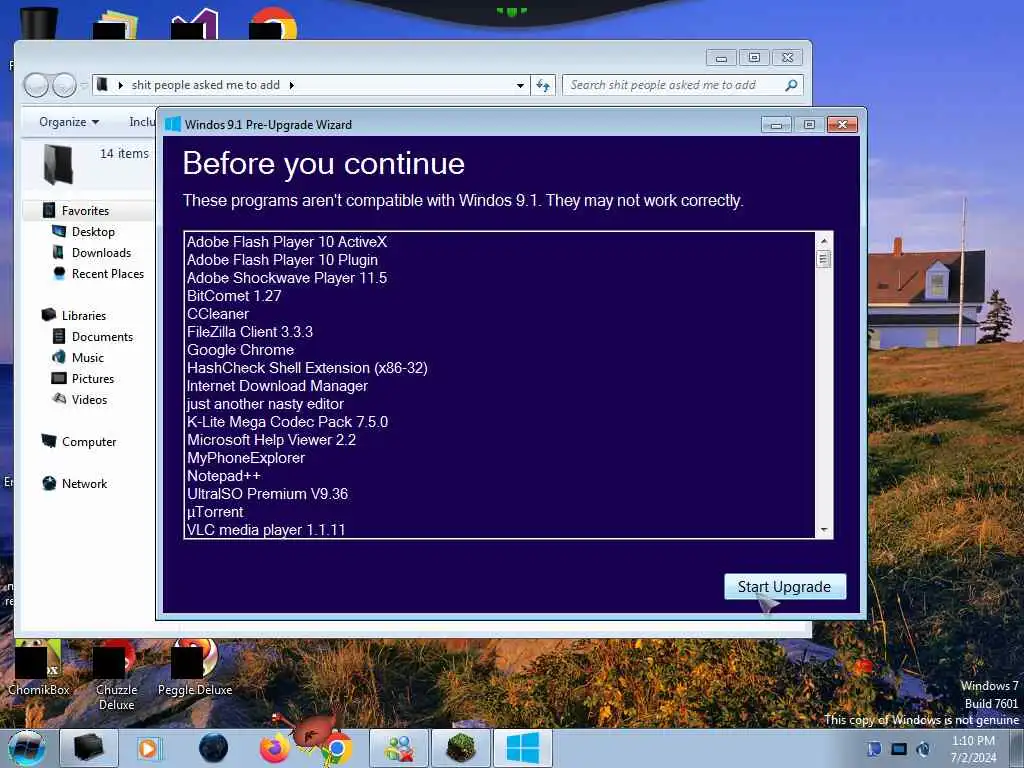Click the tray network monitor icon
Screen dimensions: 1024x768
click(899, 749)
